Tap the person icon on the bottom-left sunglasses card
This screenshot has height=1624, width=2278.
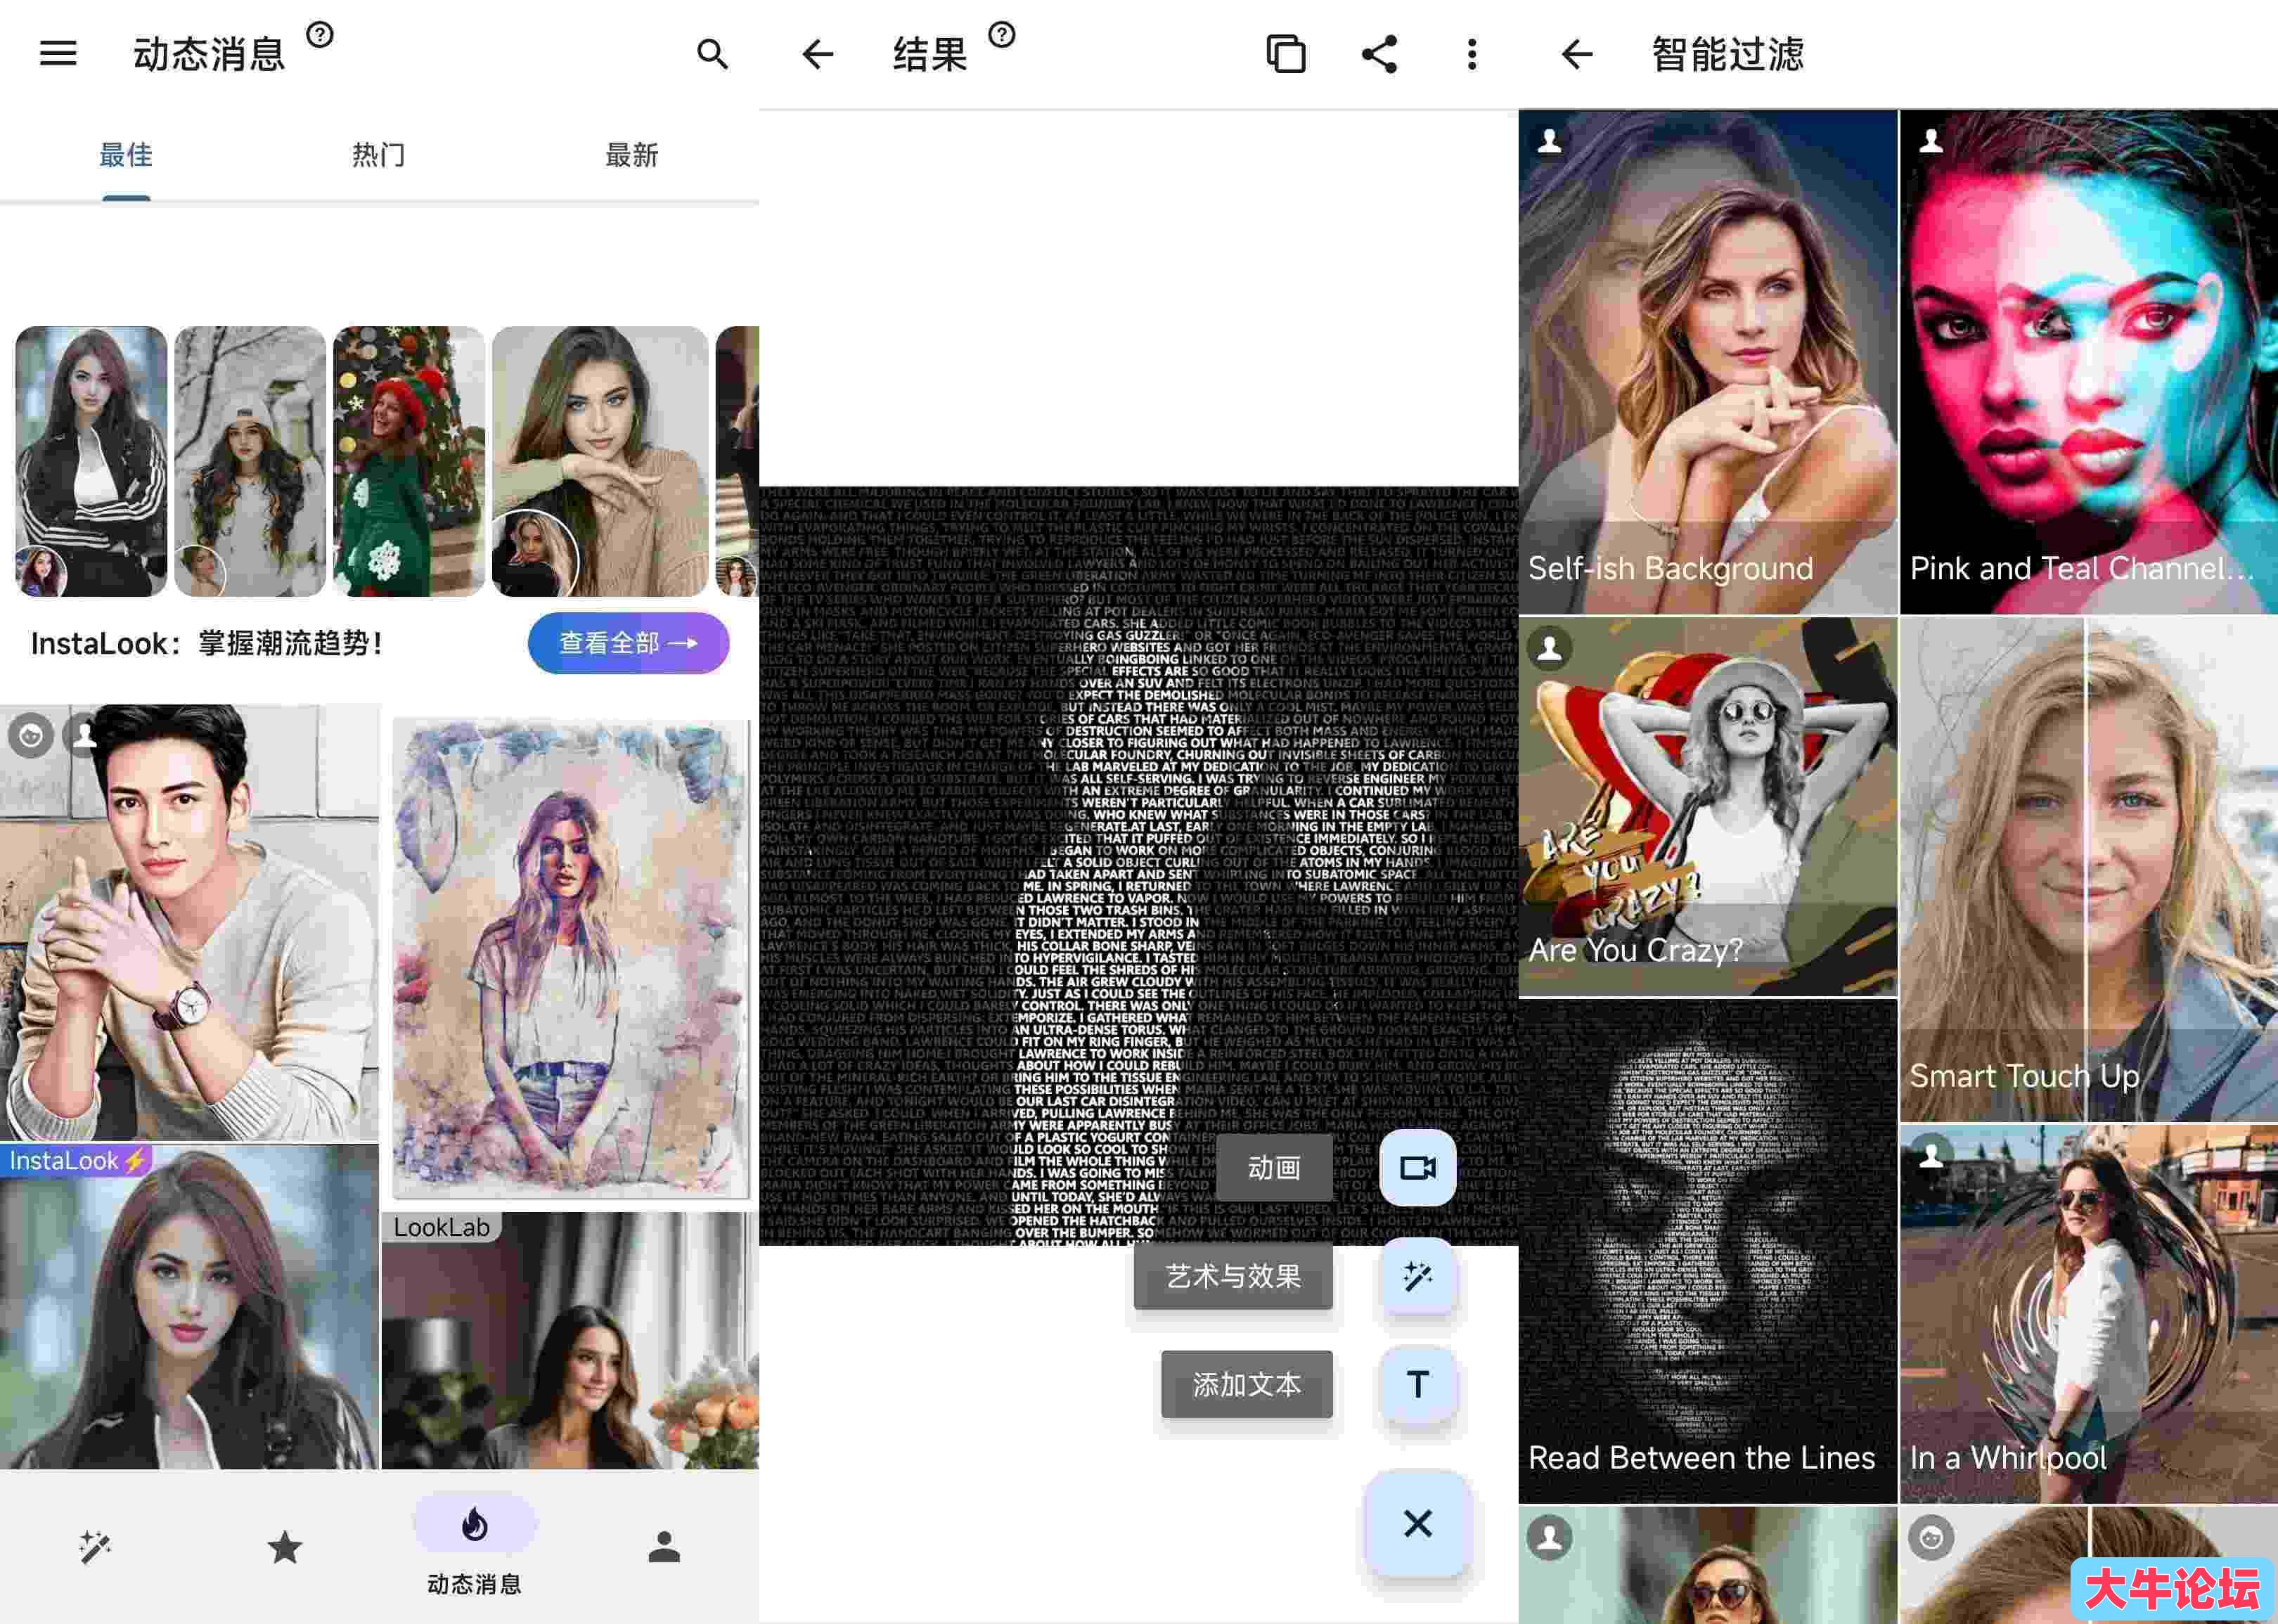tap(1549, 1537)
